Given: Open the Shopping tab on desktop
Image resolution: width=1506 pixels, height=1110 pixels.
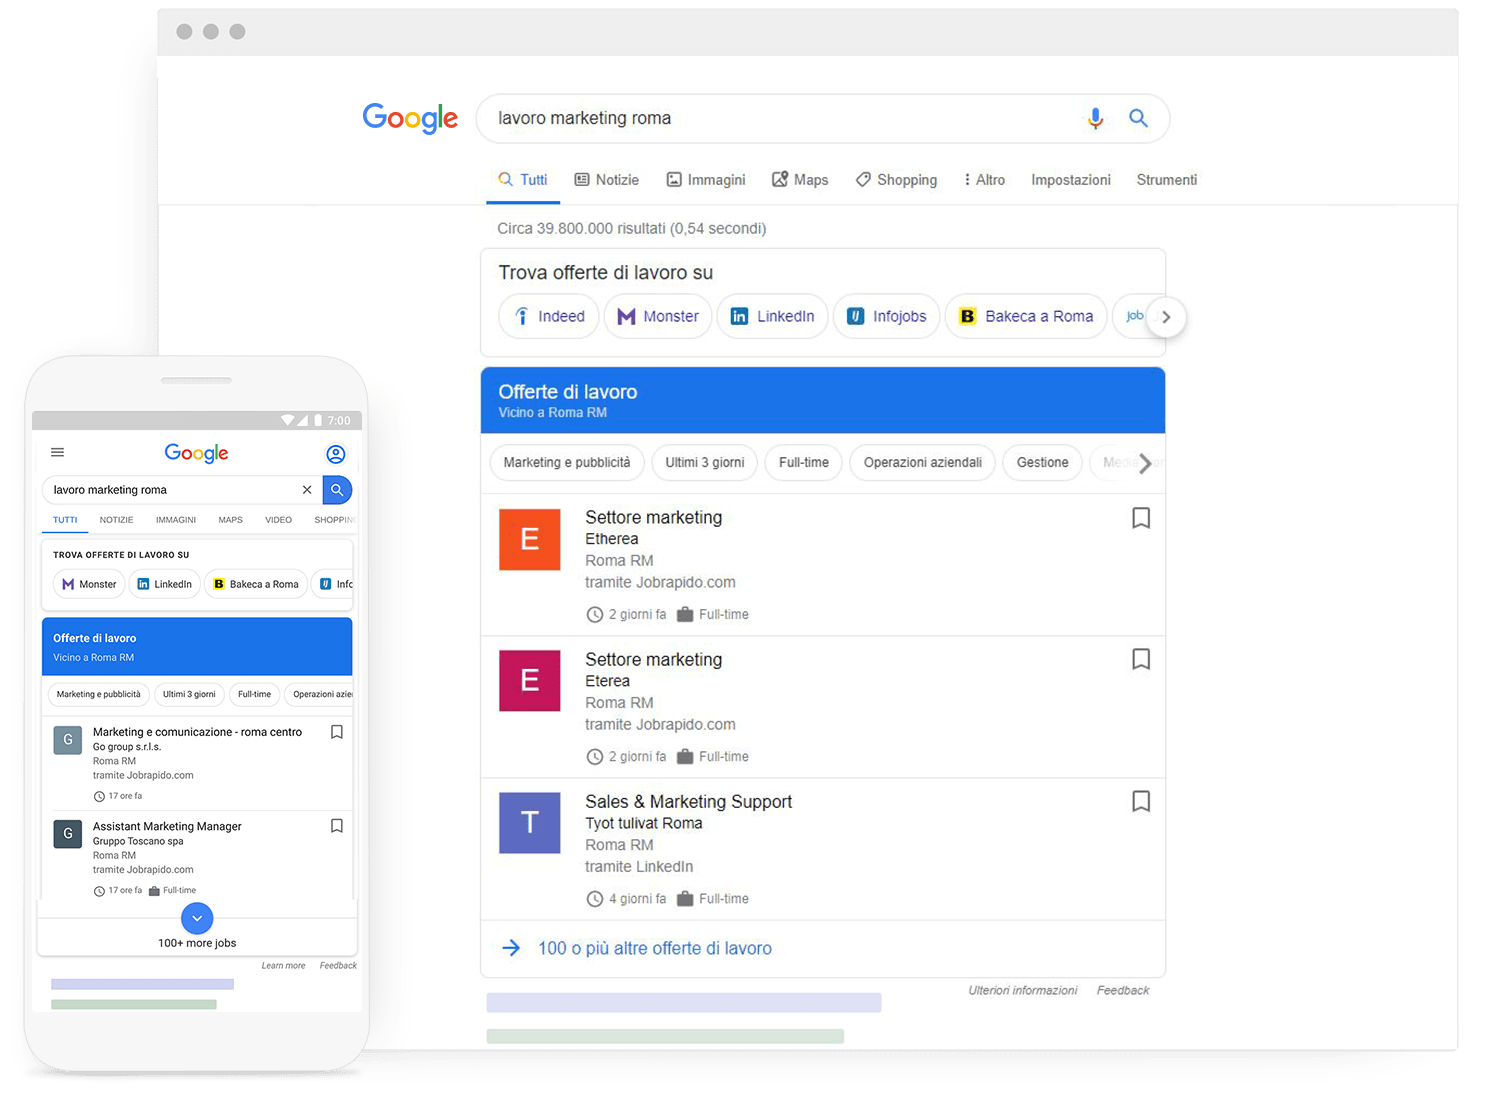Looking at the screenshot, I should (x=897, y=180).
